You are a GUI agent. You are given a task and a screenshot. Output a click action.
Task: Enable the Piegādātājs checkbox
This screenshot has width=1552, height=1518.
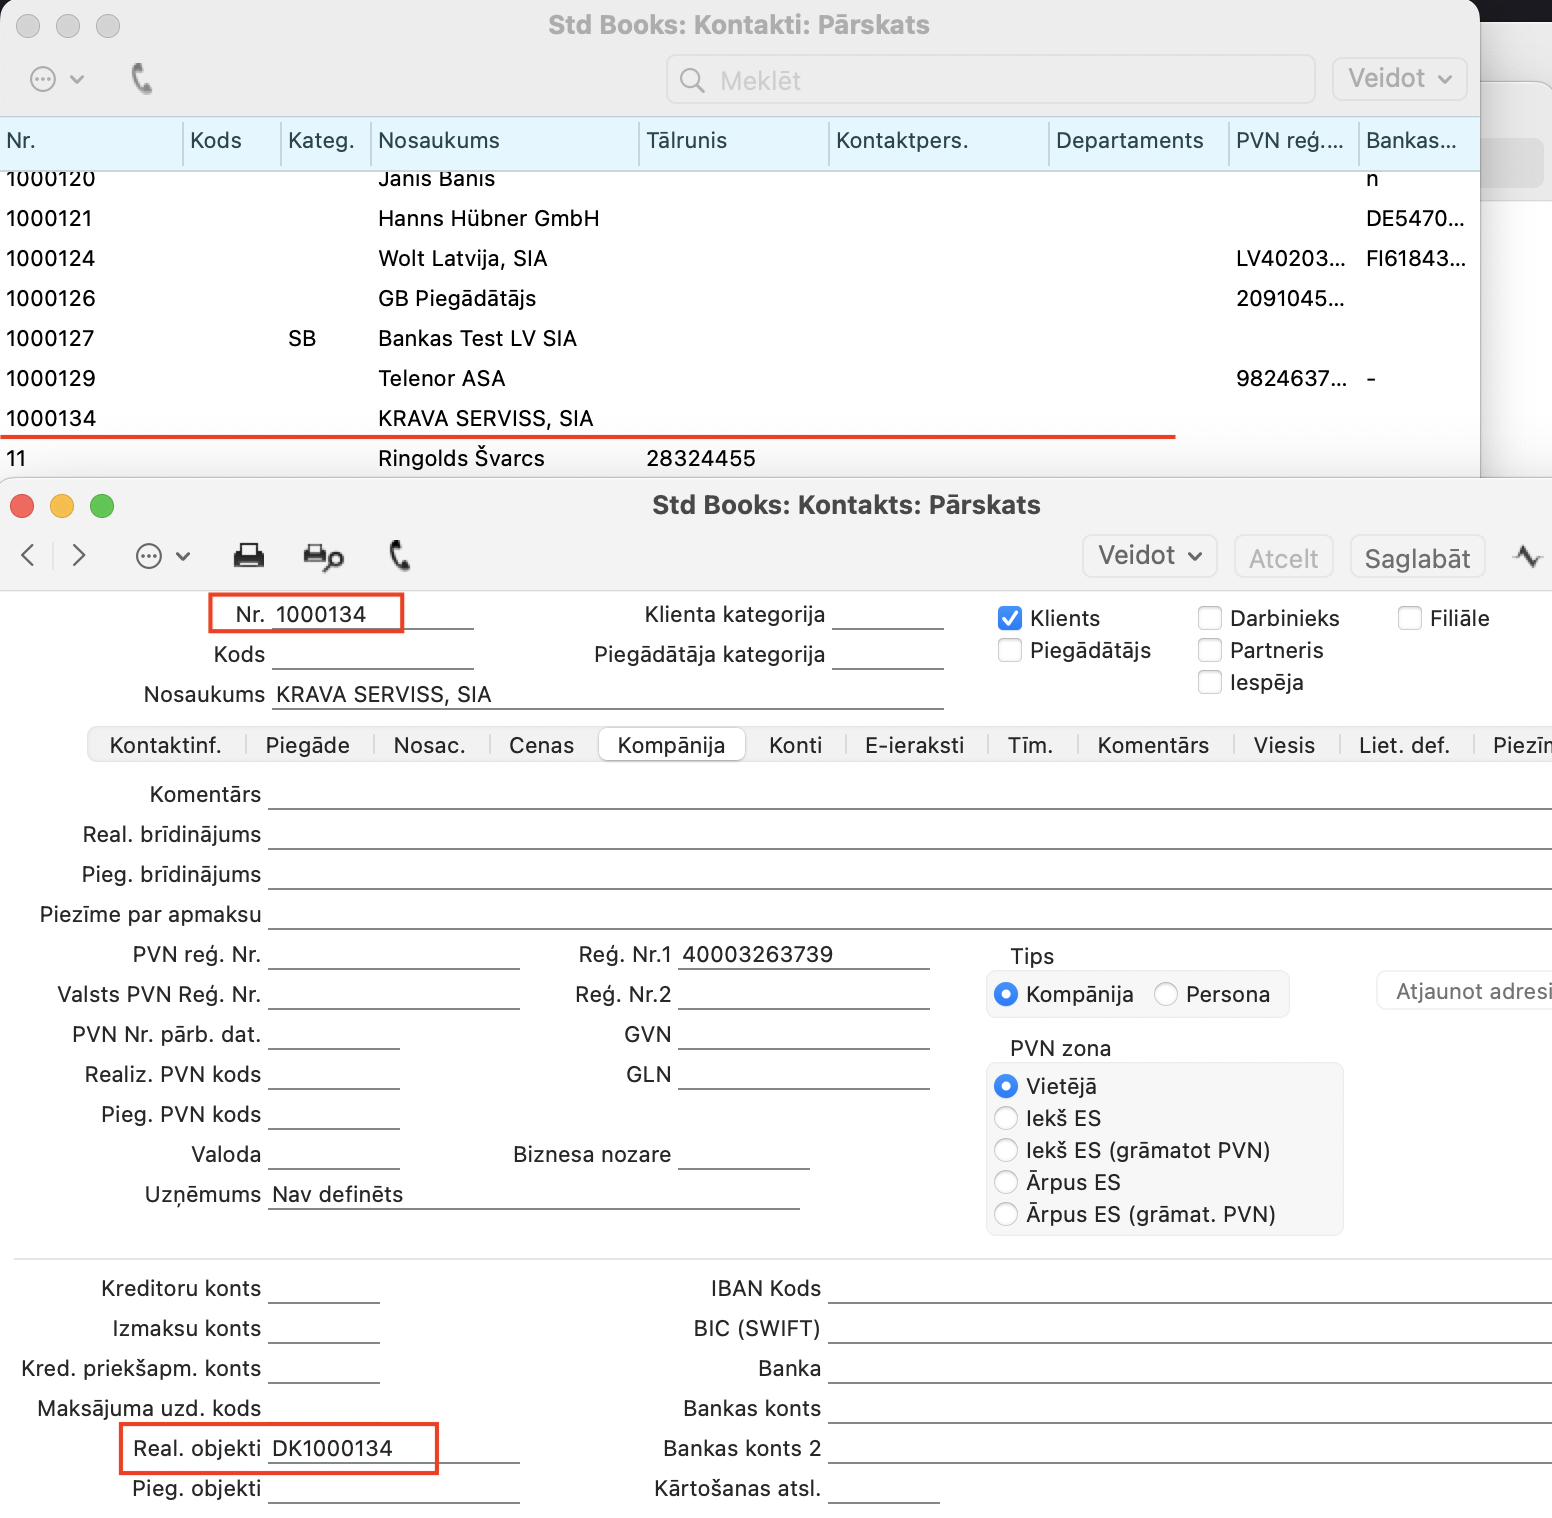click(1010, 650)
